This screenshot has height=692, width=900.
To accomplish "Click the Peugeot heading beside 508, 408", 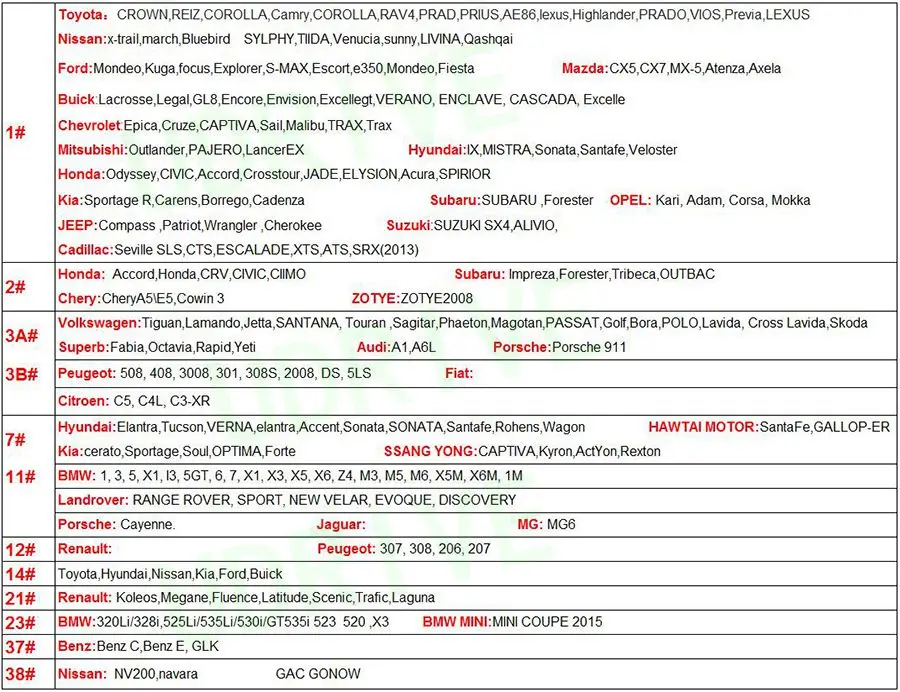I will click(87, 373).
